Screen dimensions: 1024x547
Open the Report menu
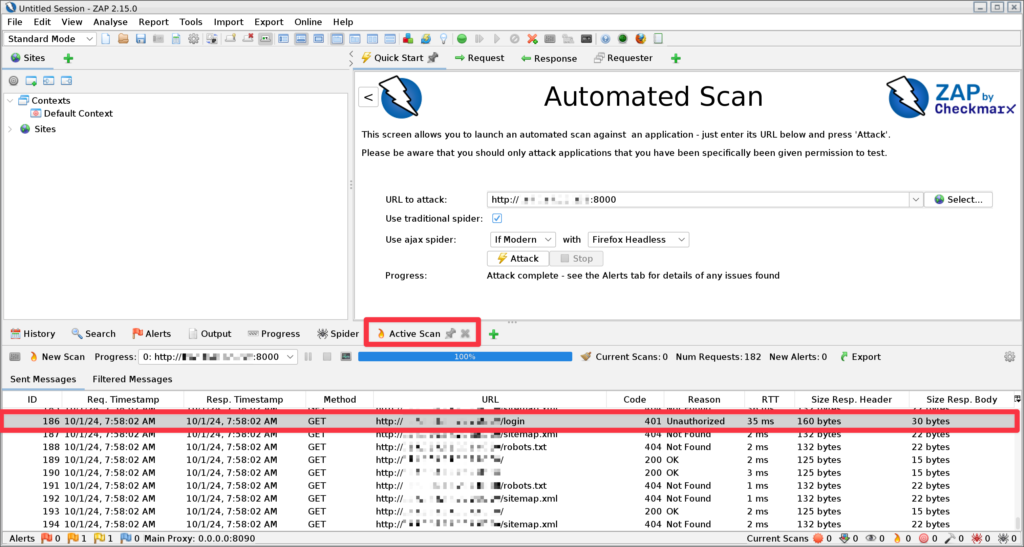(153, 22)
